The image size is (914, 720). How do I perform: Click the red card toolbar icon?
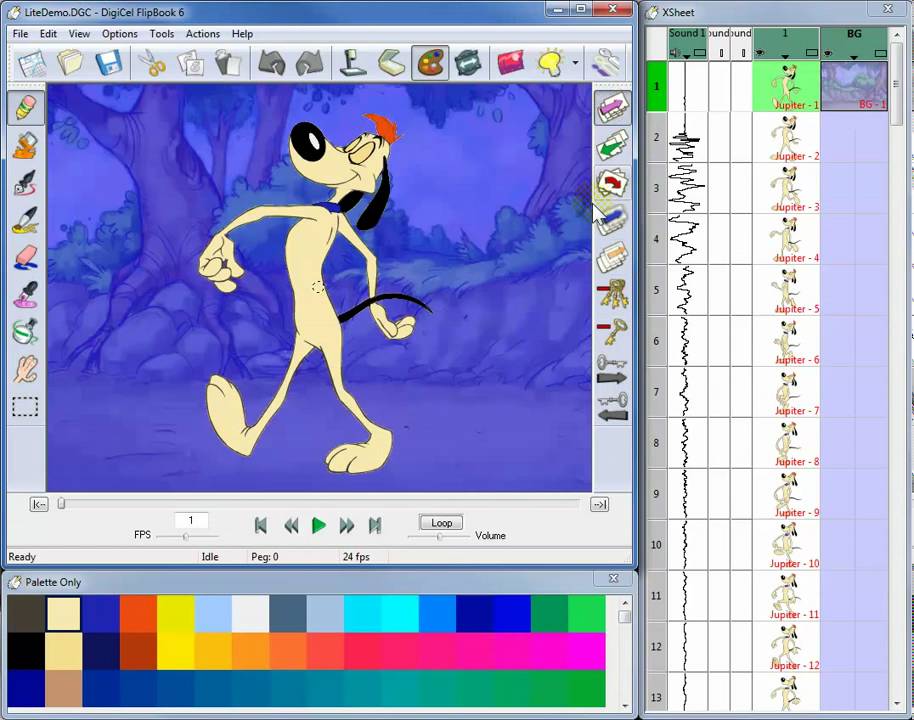pos(511,63)
